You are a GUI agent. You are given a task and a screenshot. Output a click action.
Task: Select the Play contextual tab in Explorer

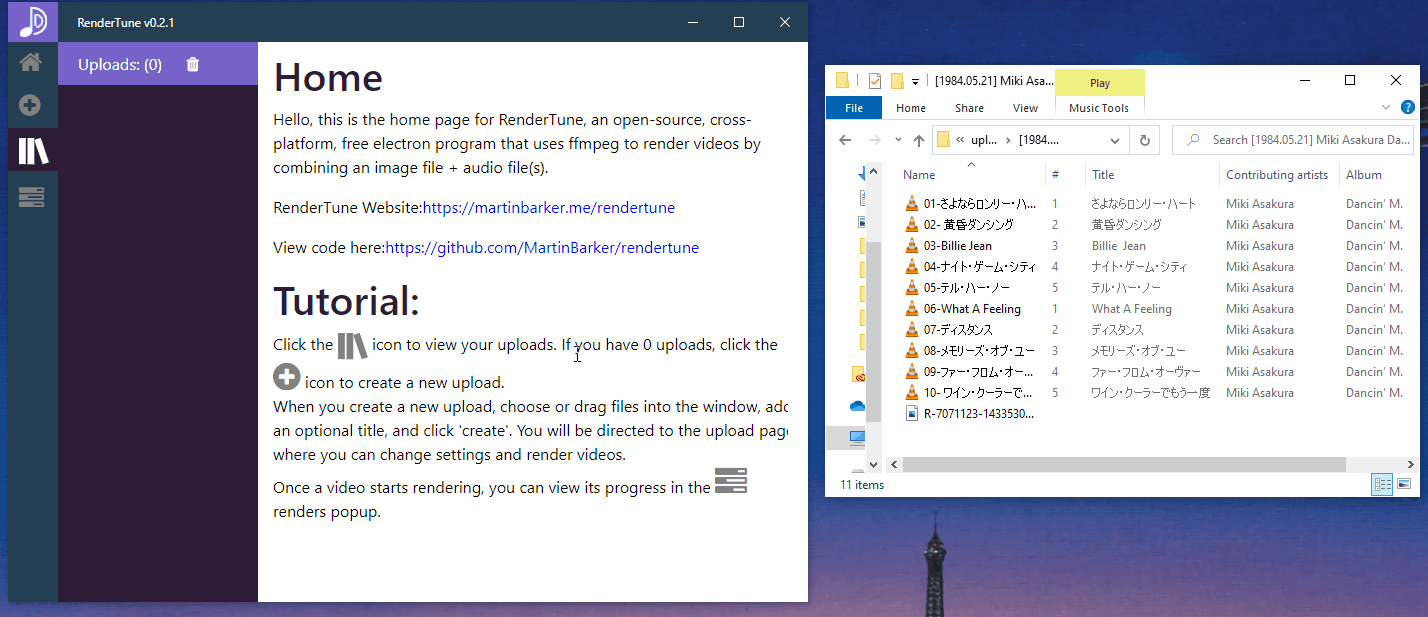pos(1100,83)
